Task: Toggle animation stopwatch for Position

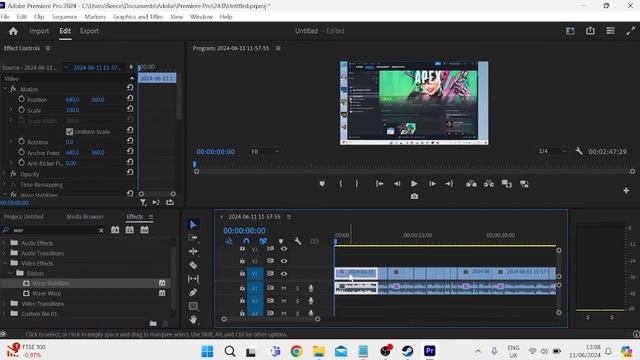Action: [22, 99]
